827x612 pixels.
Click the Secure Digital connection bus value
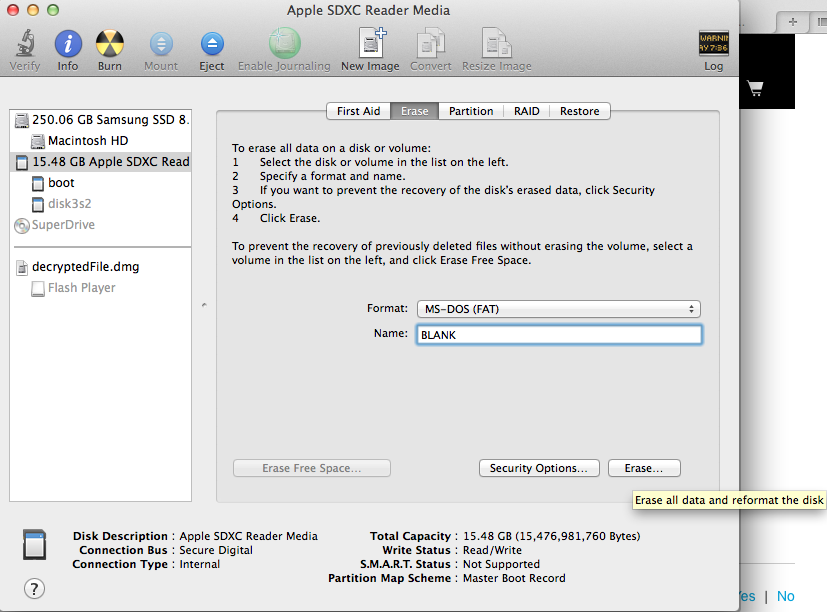(216, 550)
